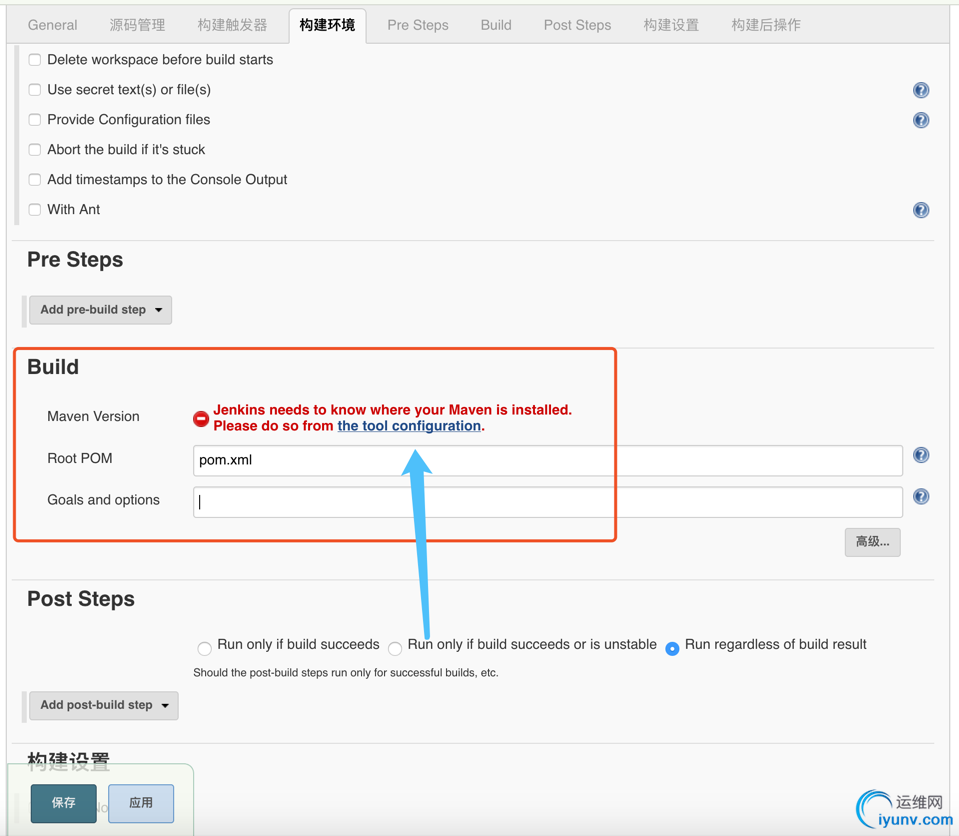
Task: Check the With Ant option
Action: [35, 210]
